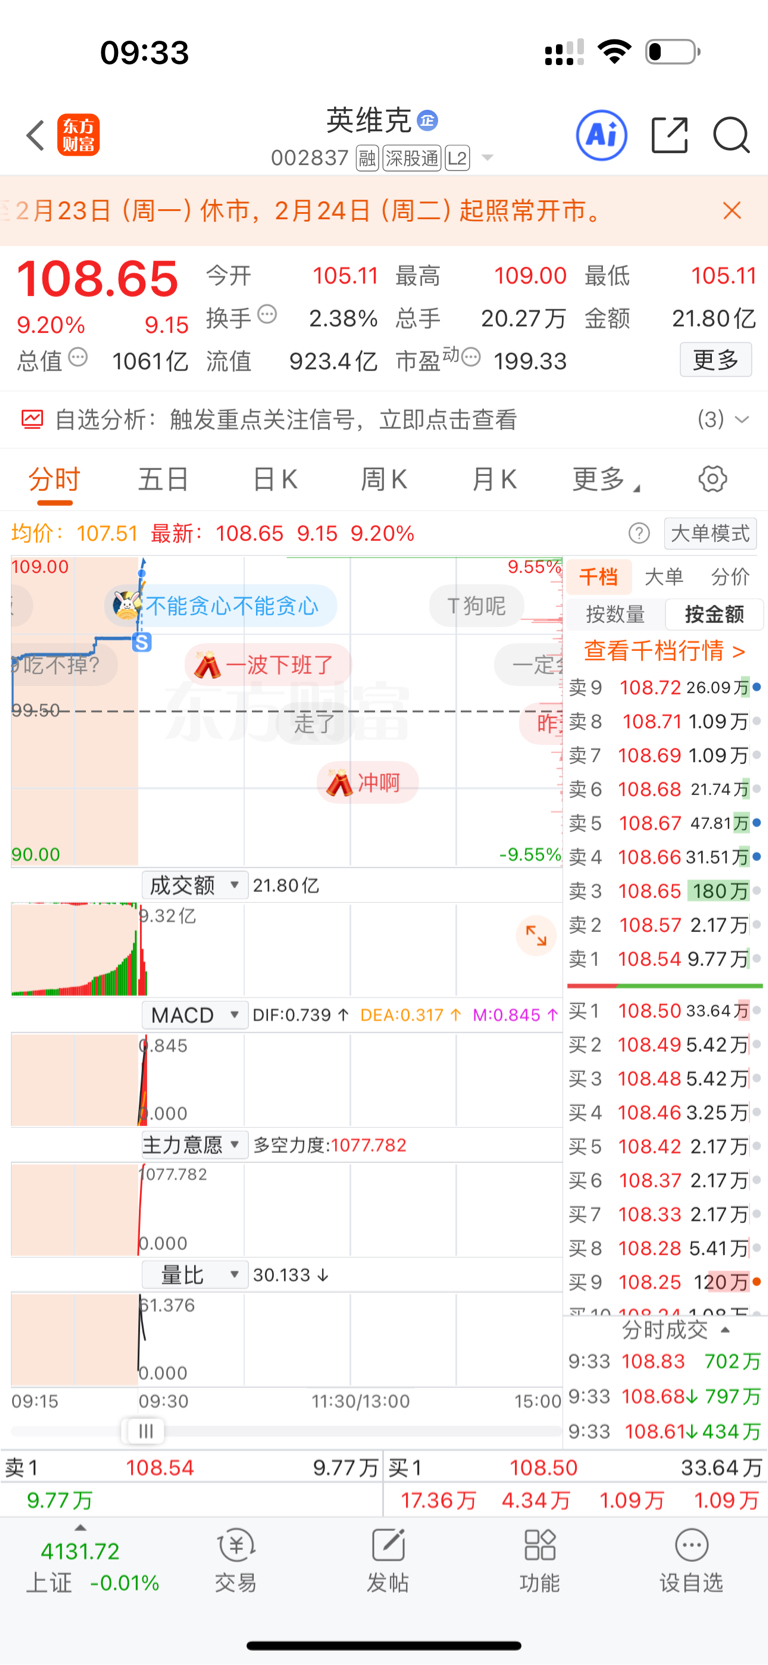Tap the 融 margin badge under the stock name

click(367, 158)
